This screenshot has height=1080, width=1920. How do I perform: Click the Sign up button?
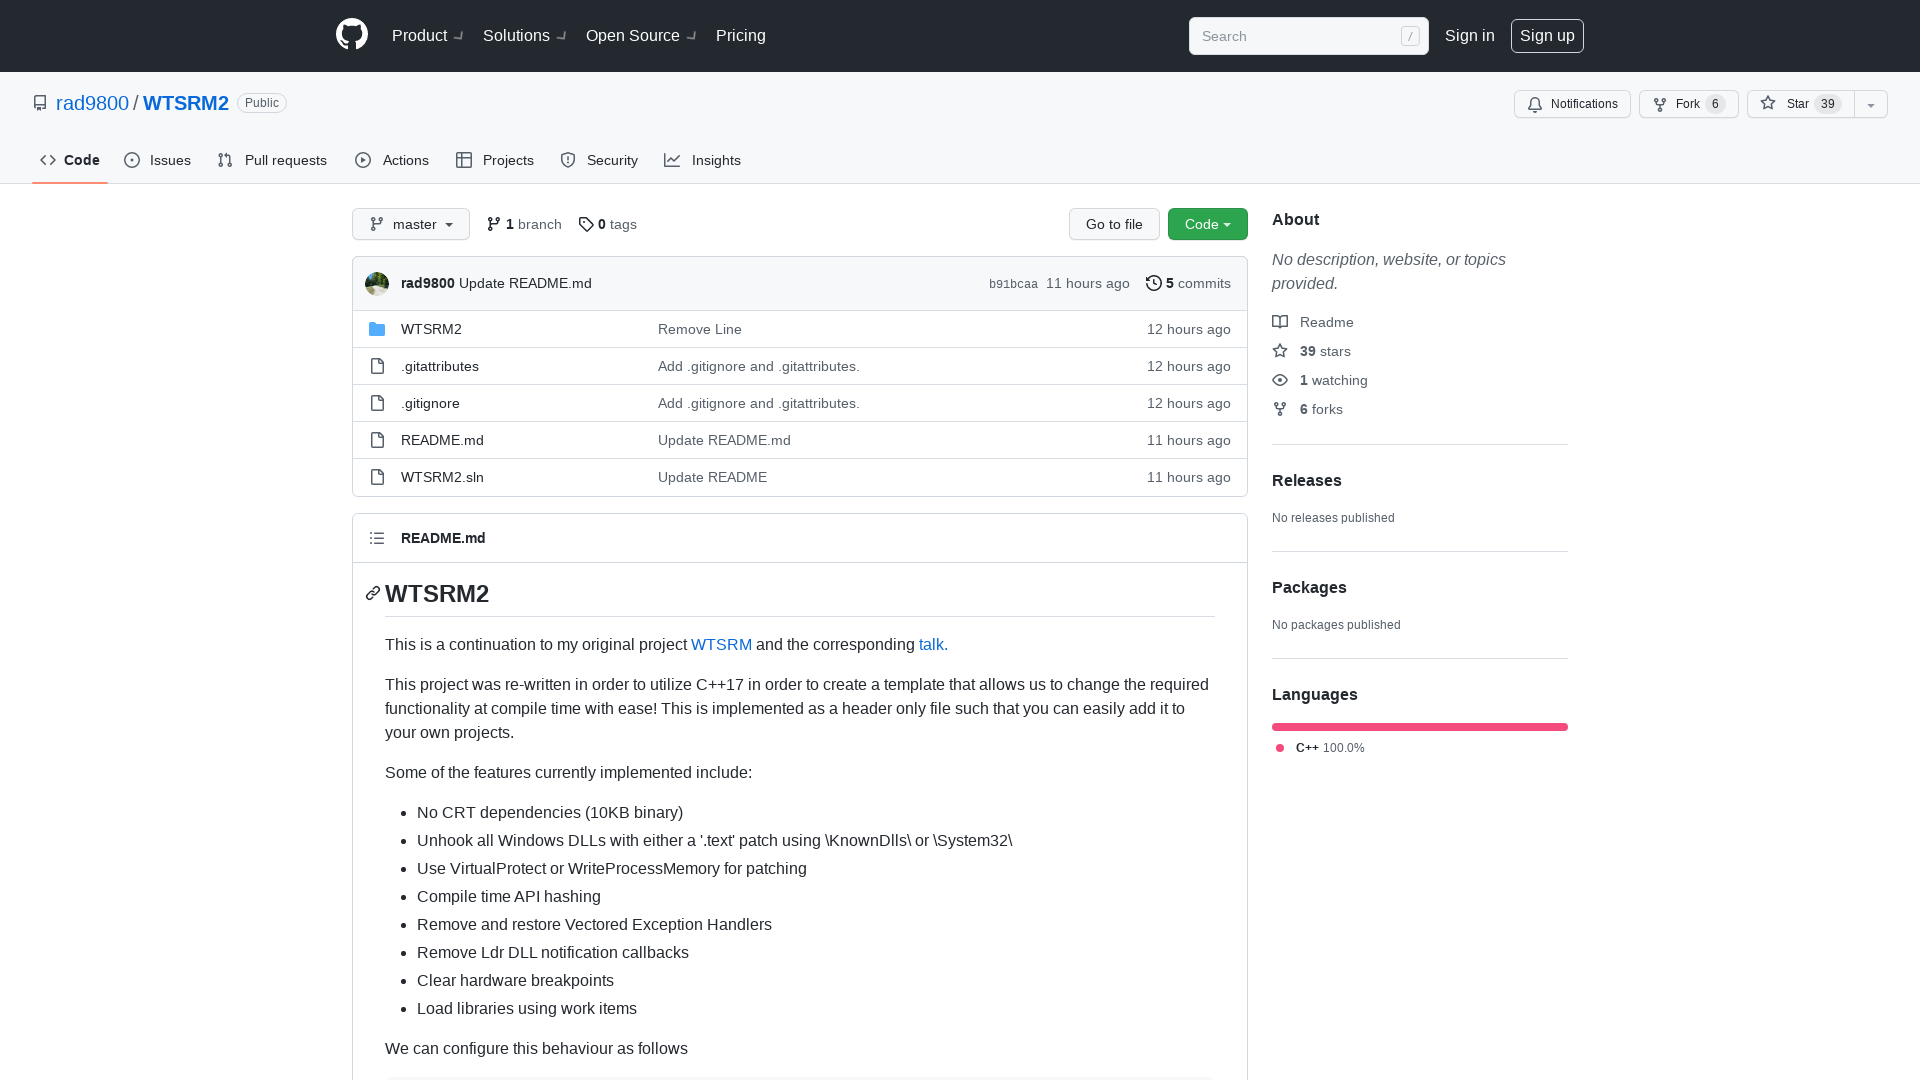[x=1547, y=36]
